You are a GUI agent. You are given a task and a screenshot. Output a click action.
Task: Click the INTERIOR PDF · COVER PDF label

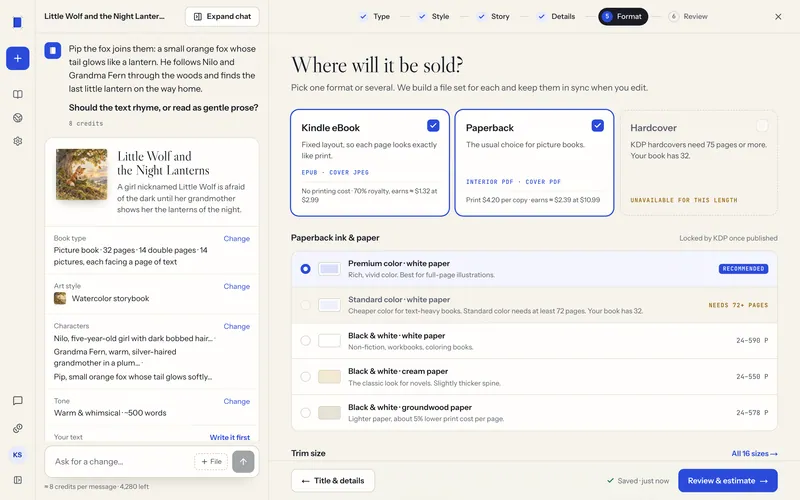[513, 182]
